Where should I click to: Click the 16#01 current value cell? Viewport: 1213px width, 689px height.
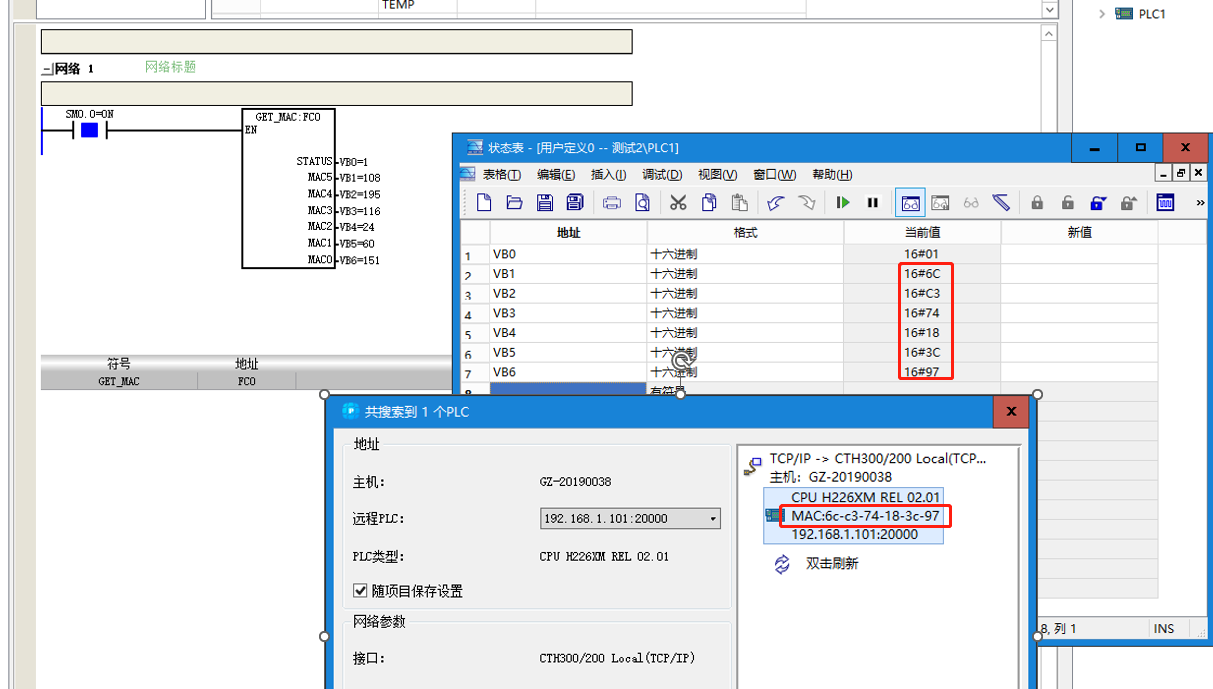(922, 254)
